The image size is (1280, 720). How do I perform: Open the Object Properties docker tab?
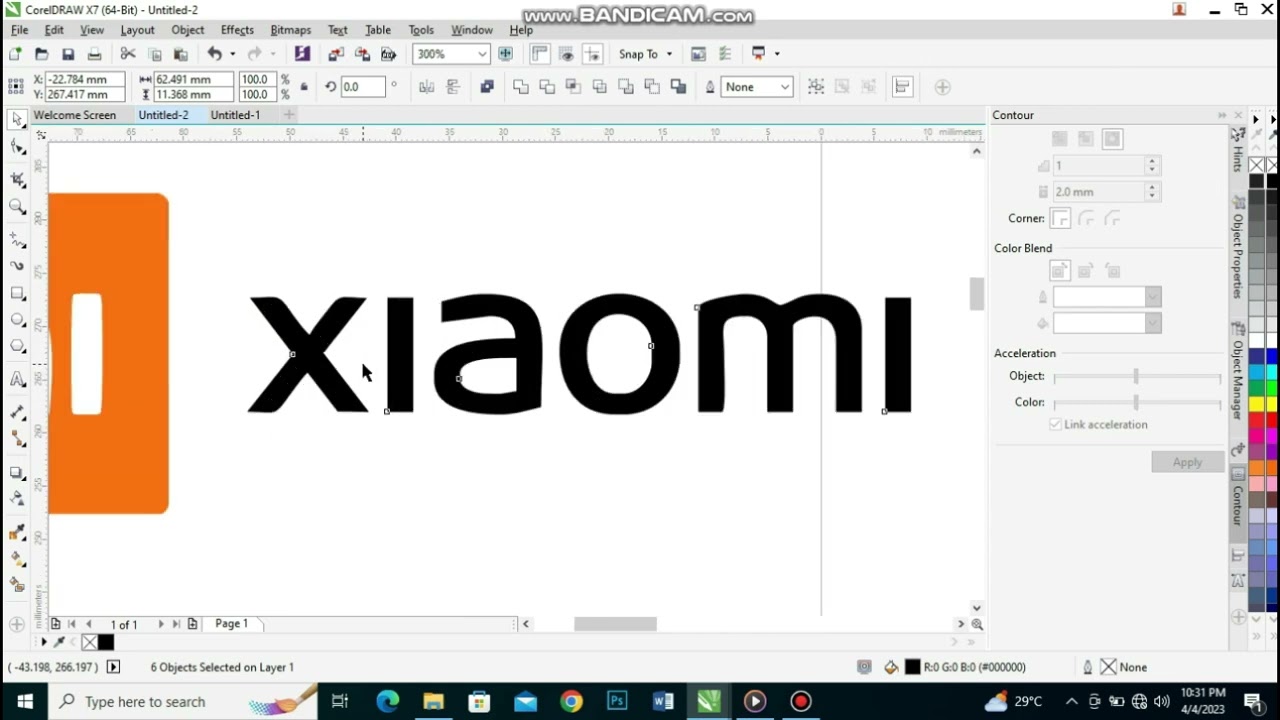1238,251
